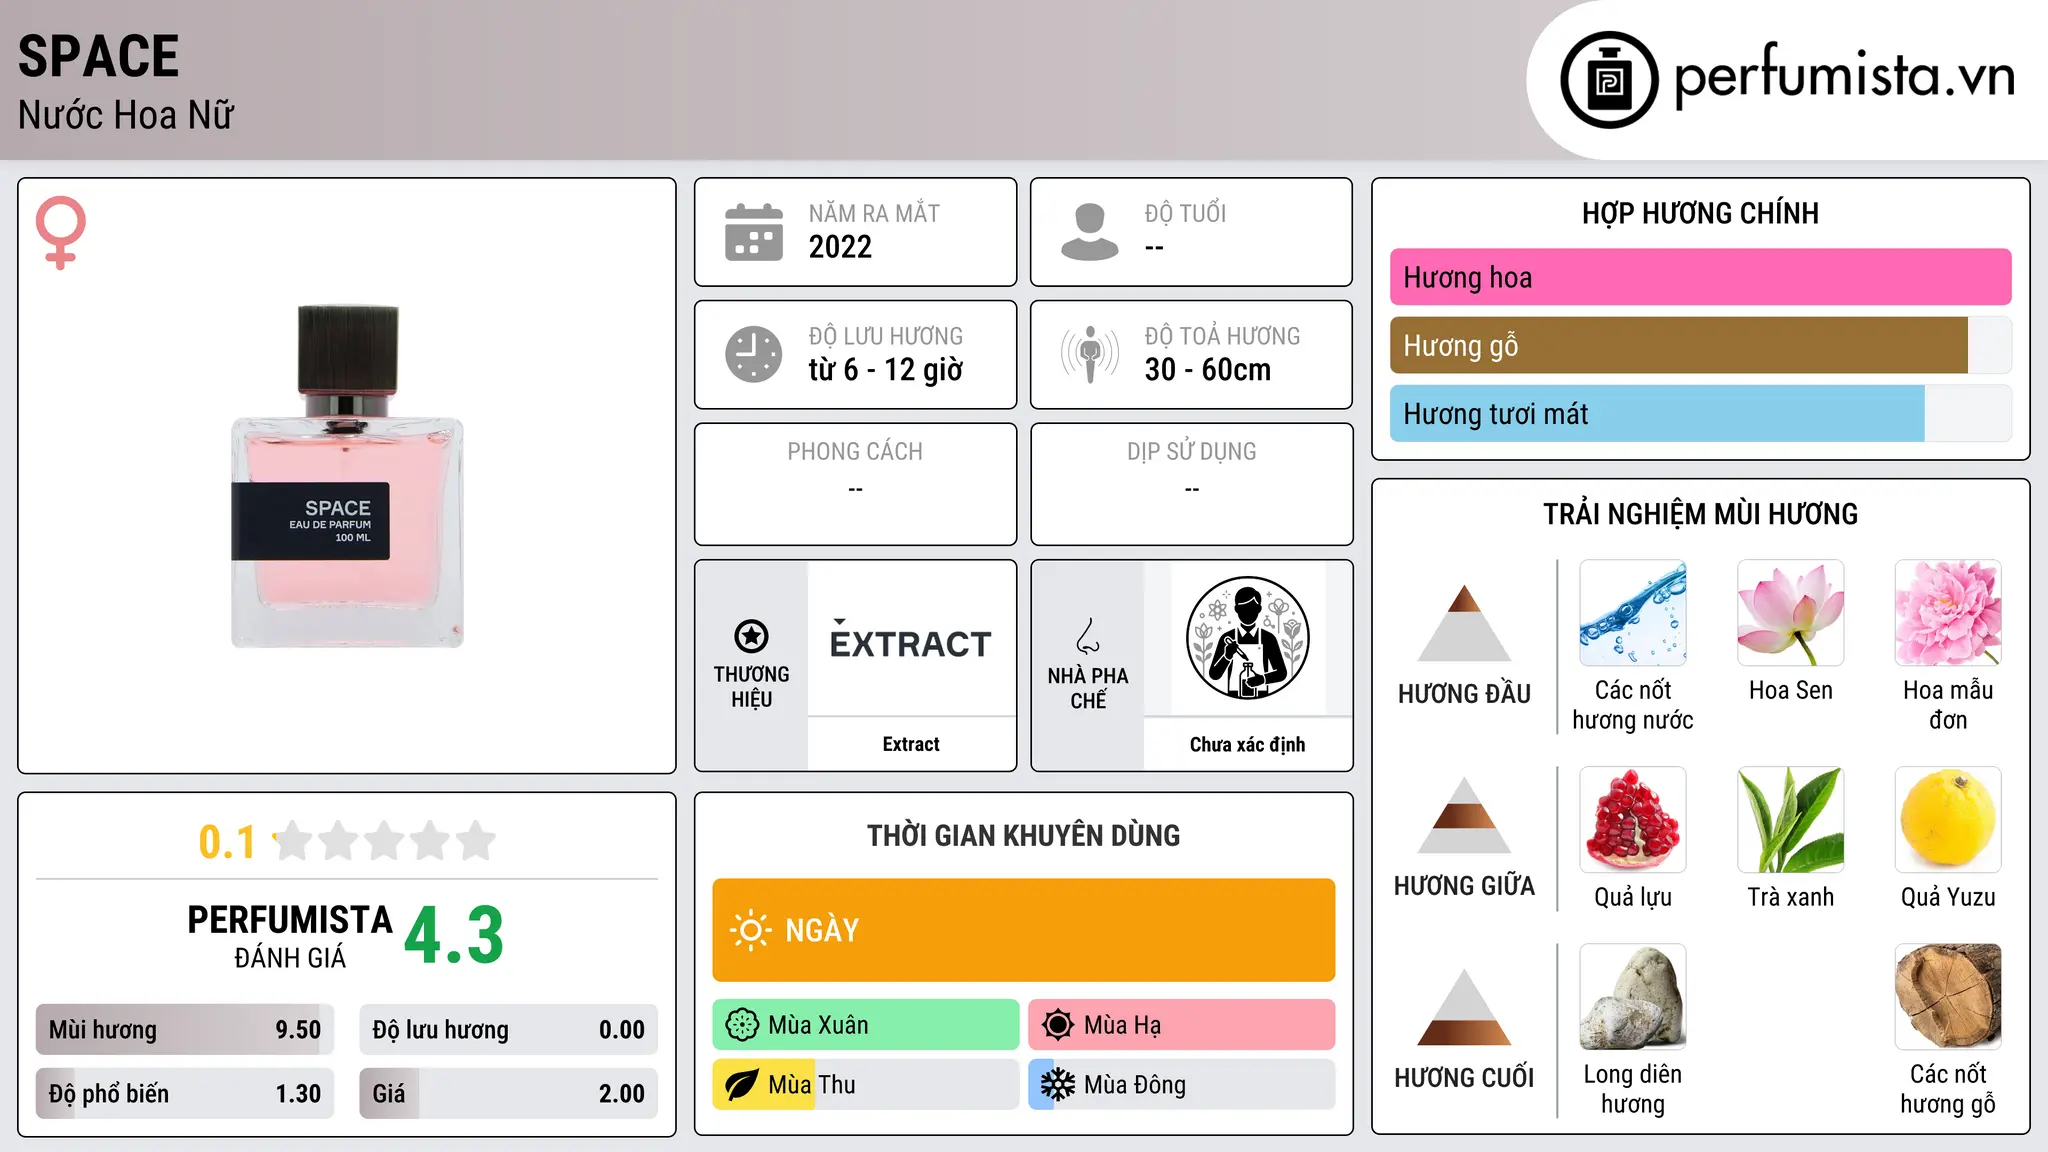Click the calendar icon beside Năm ra mắt
Screen dimensions: 2048x1152
coord(754,232)
